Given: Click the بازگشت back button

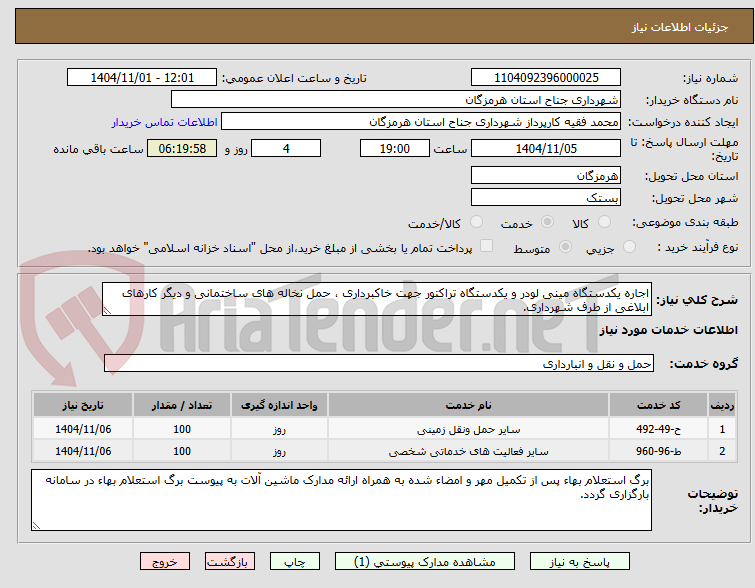Looking at the screenshot, I should [230, 562].
